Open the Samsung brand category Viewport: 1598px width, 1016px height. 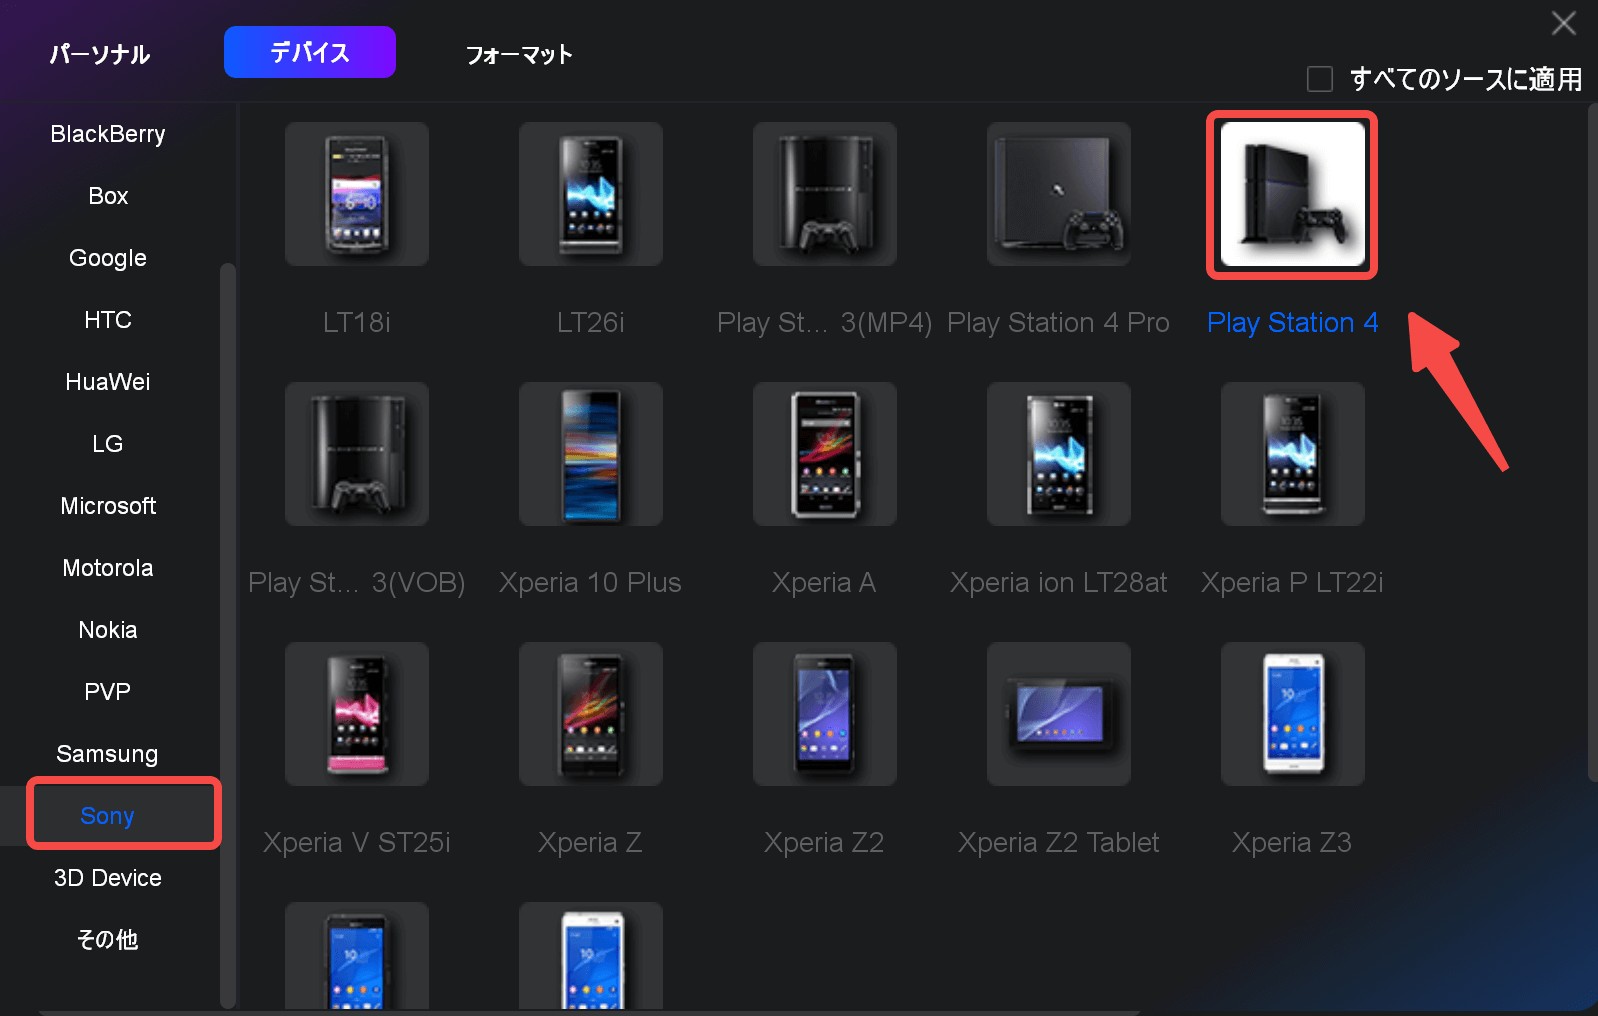point(108,754)
